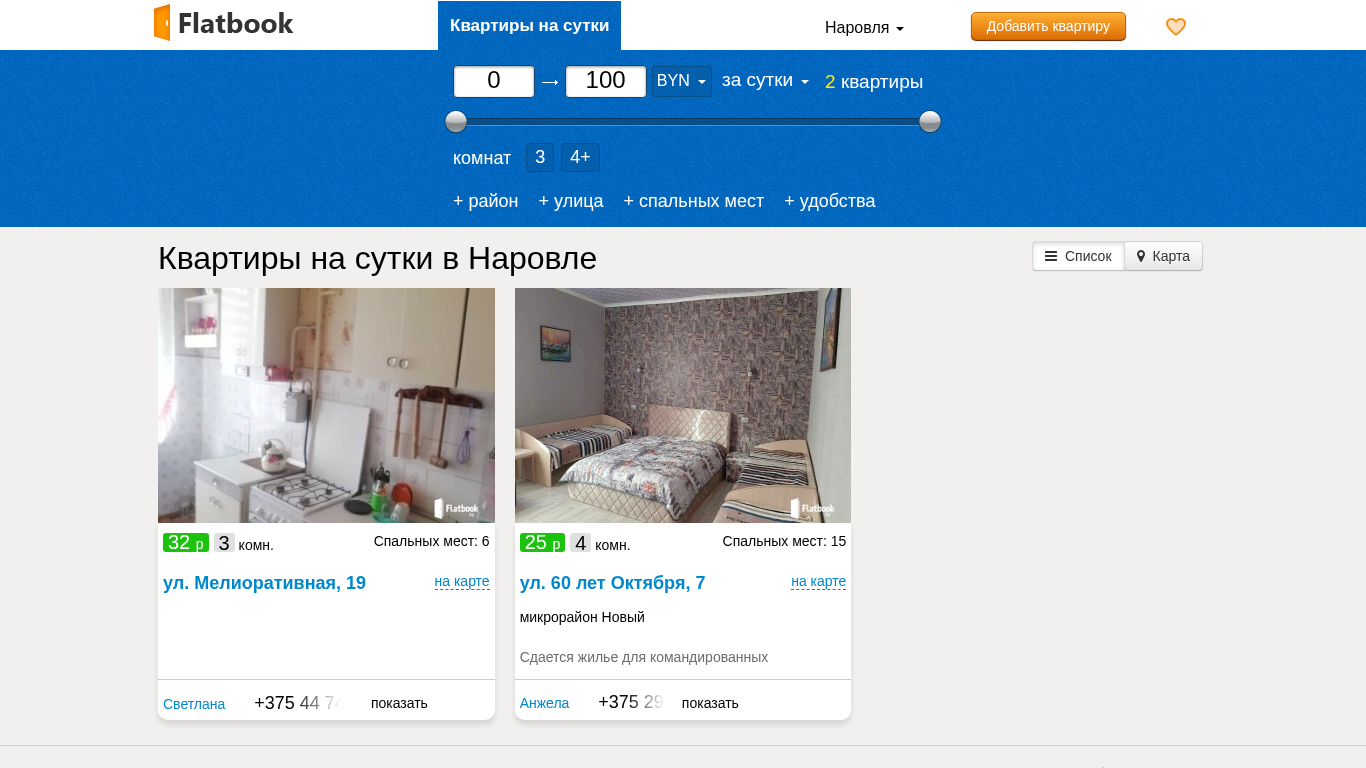
Task: Click the Добавить квартиру button
Action: click(1048, 27)
